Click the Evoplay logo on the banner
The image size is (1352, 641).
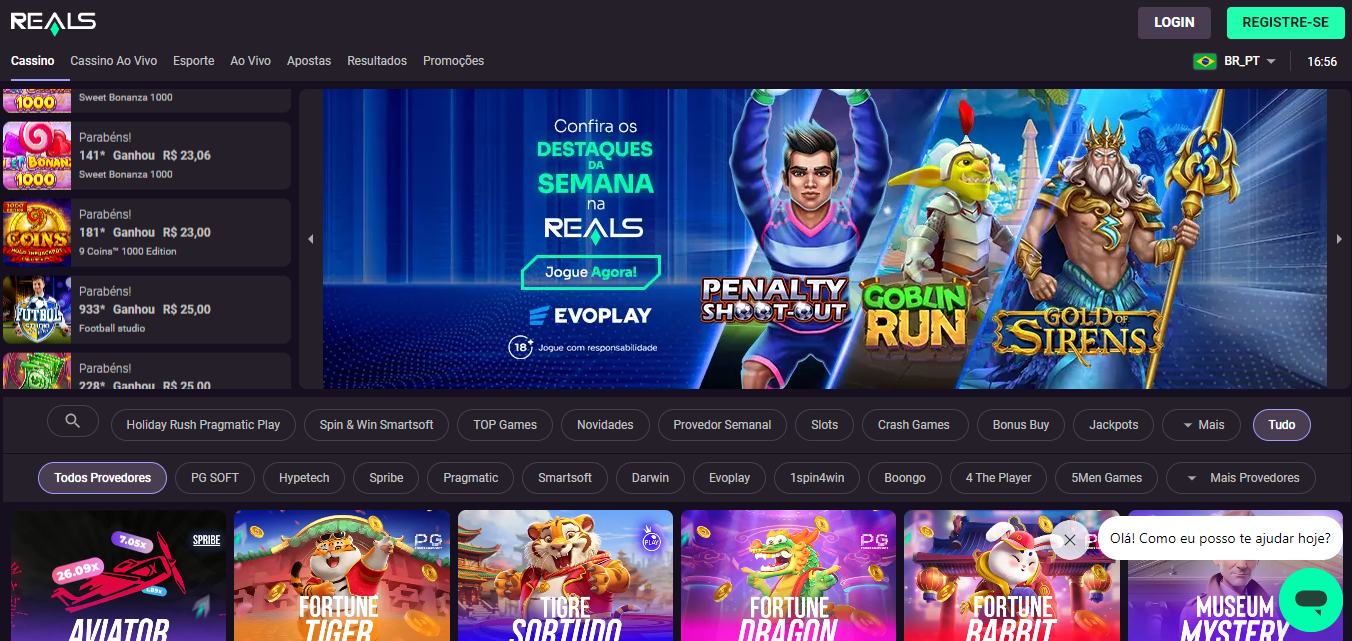589,315
